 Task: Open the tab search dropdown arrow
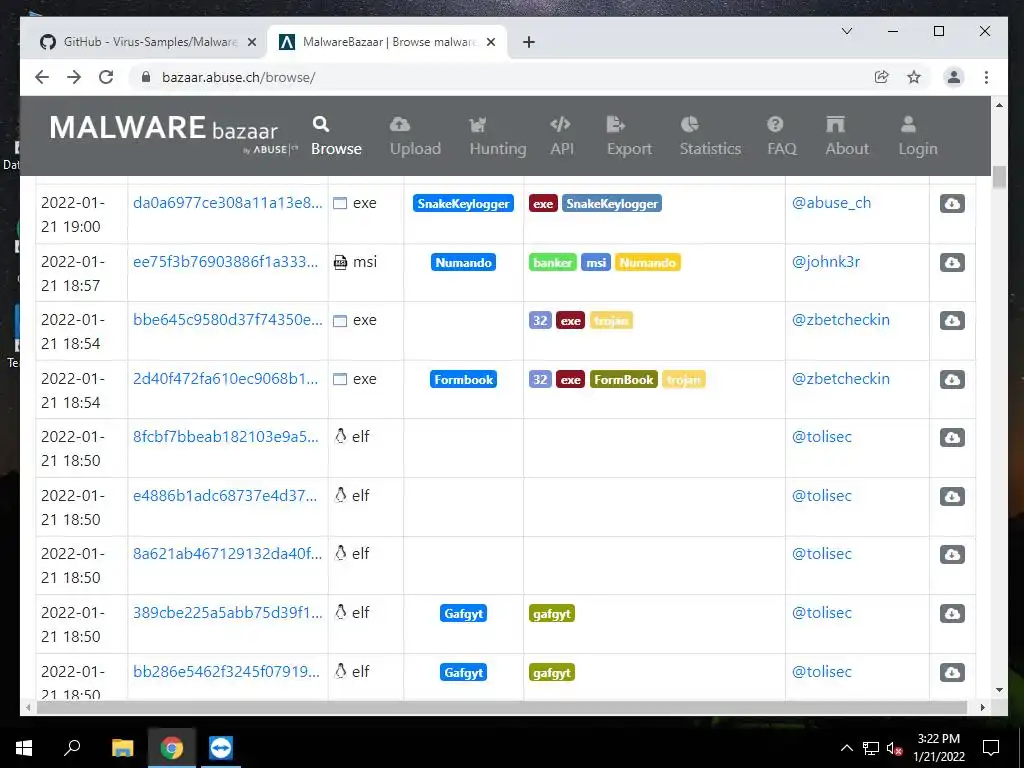pyautogui.click(x=847, y=31)
